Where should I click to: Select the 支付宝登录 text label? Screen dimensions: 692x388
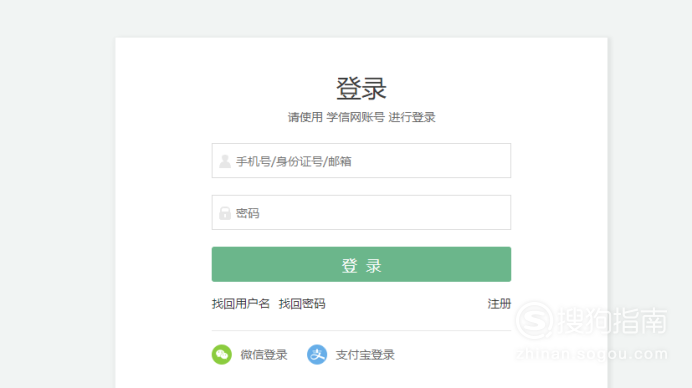(365, 355)
